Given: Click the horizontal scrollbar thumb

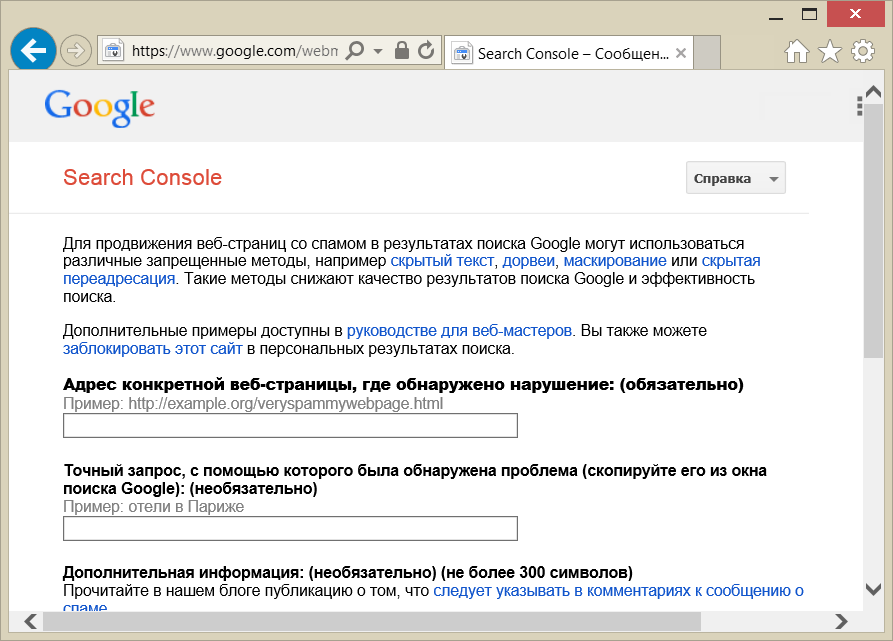Looking at the screenshot, I should tap(372, 621).
